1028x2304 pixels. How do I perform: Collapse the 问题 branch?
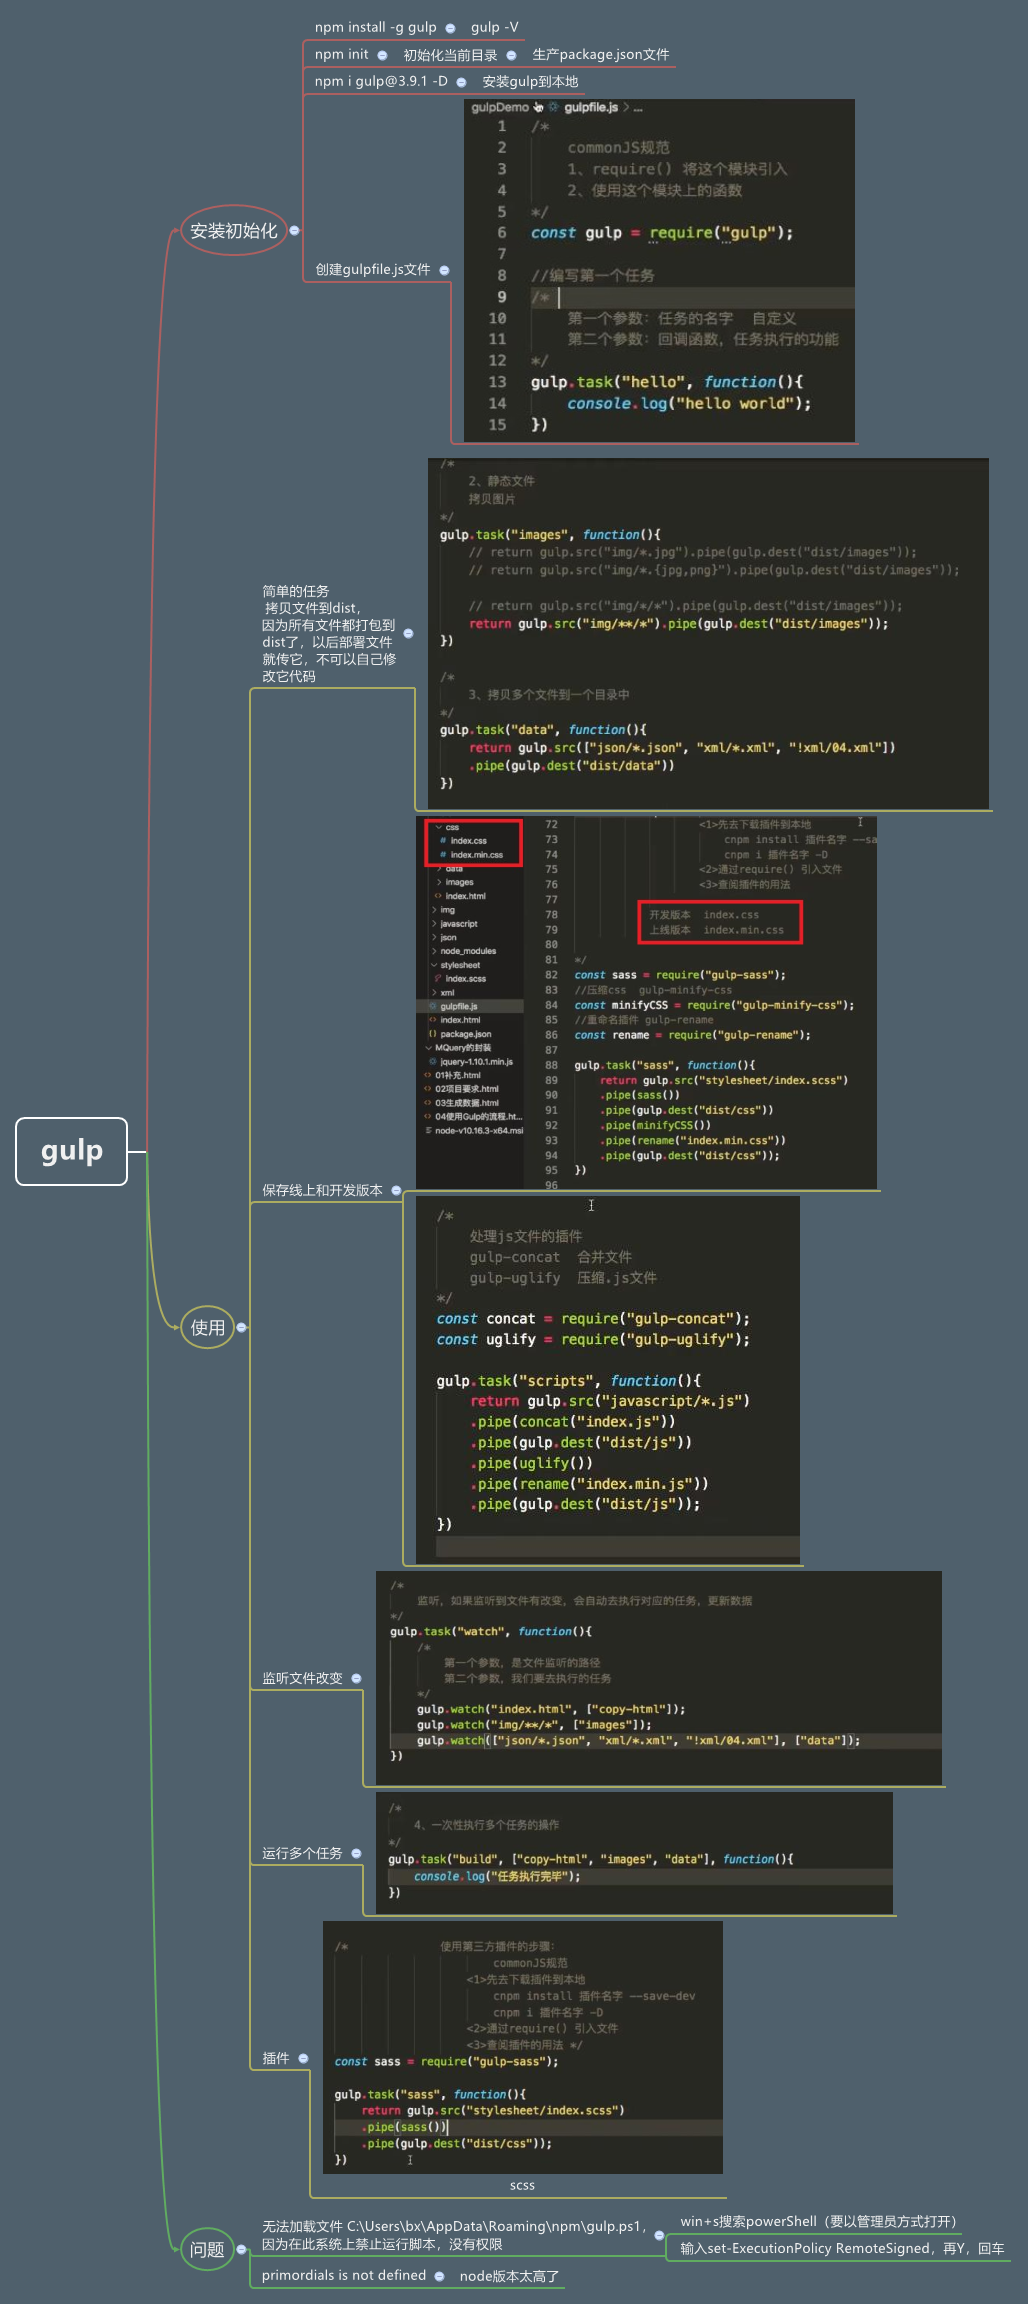coord(242,2249)
